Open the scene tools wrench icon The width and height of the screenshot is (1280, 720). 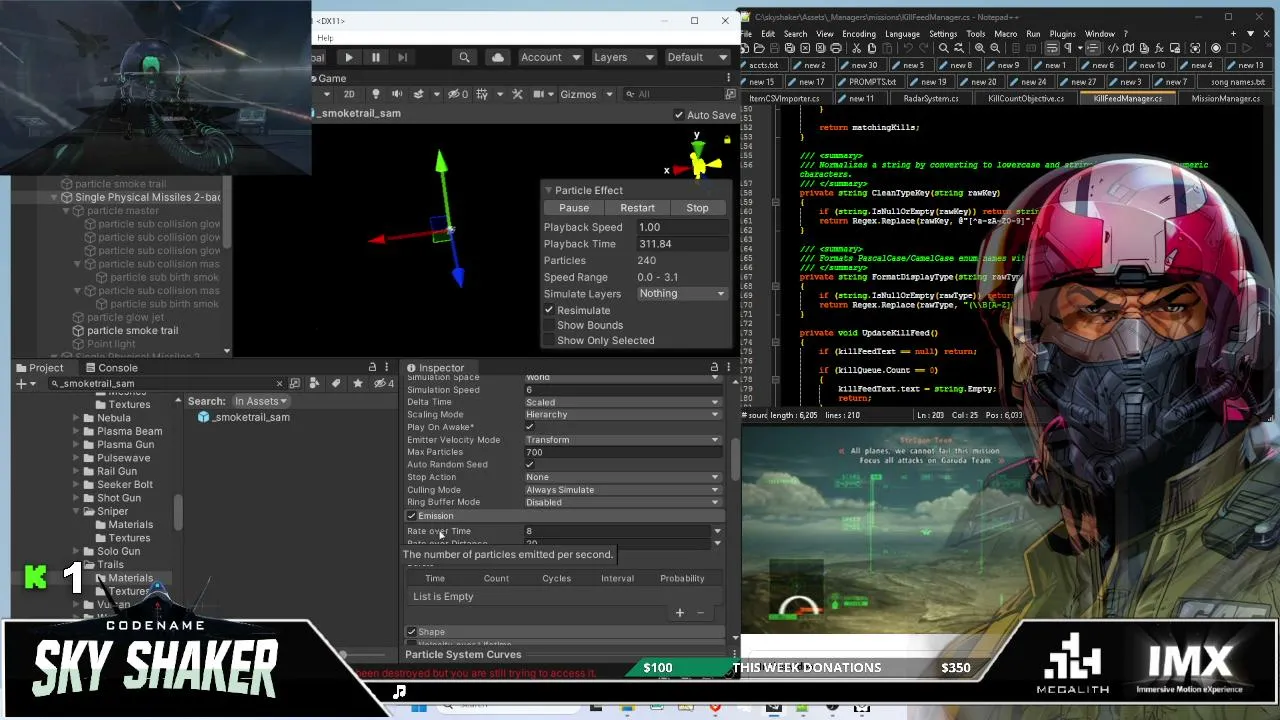(517, 94)
